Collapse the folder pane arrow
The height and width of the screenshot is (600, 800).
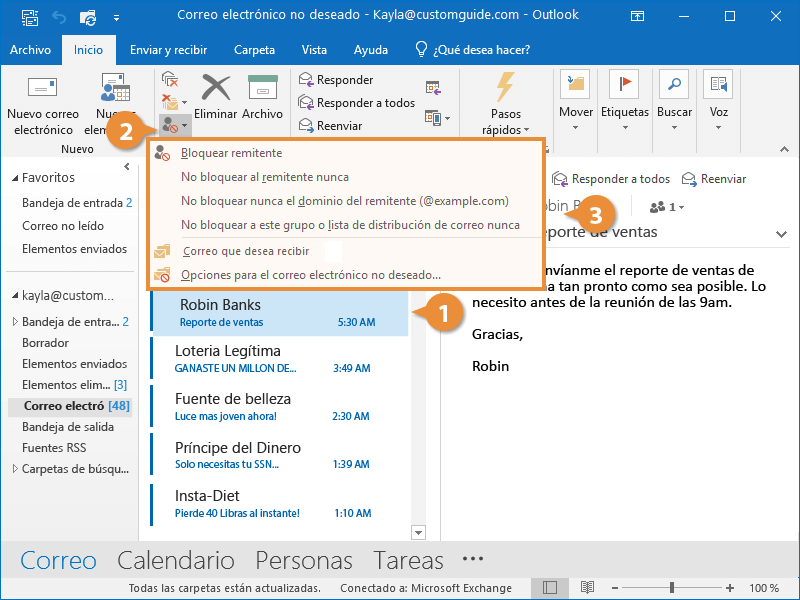click(x=127, y=166)
